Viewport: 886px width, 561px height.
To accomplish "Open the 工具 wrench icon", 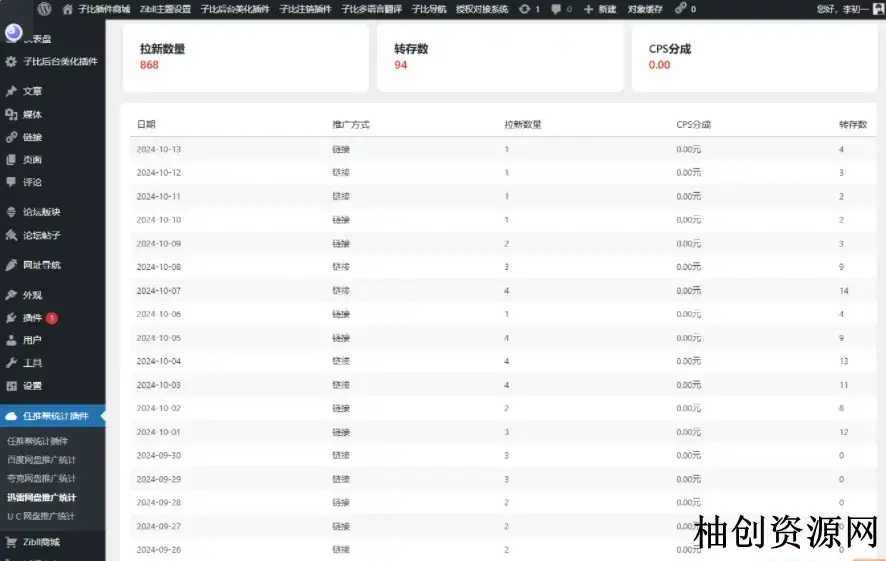I will click(12, 363).
